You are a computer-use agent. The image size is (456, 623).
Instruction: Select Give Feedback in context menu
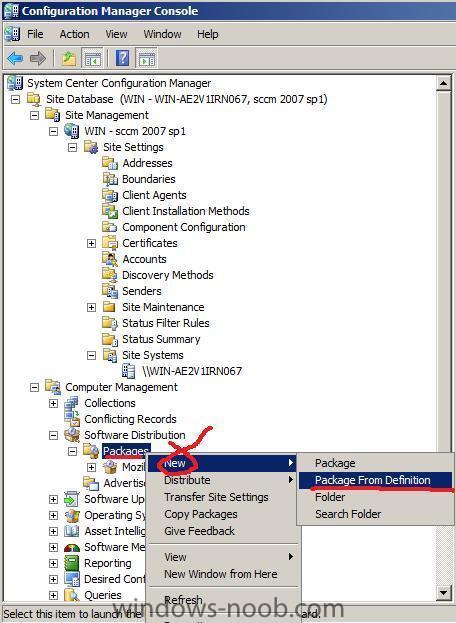tap(222, 531)
